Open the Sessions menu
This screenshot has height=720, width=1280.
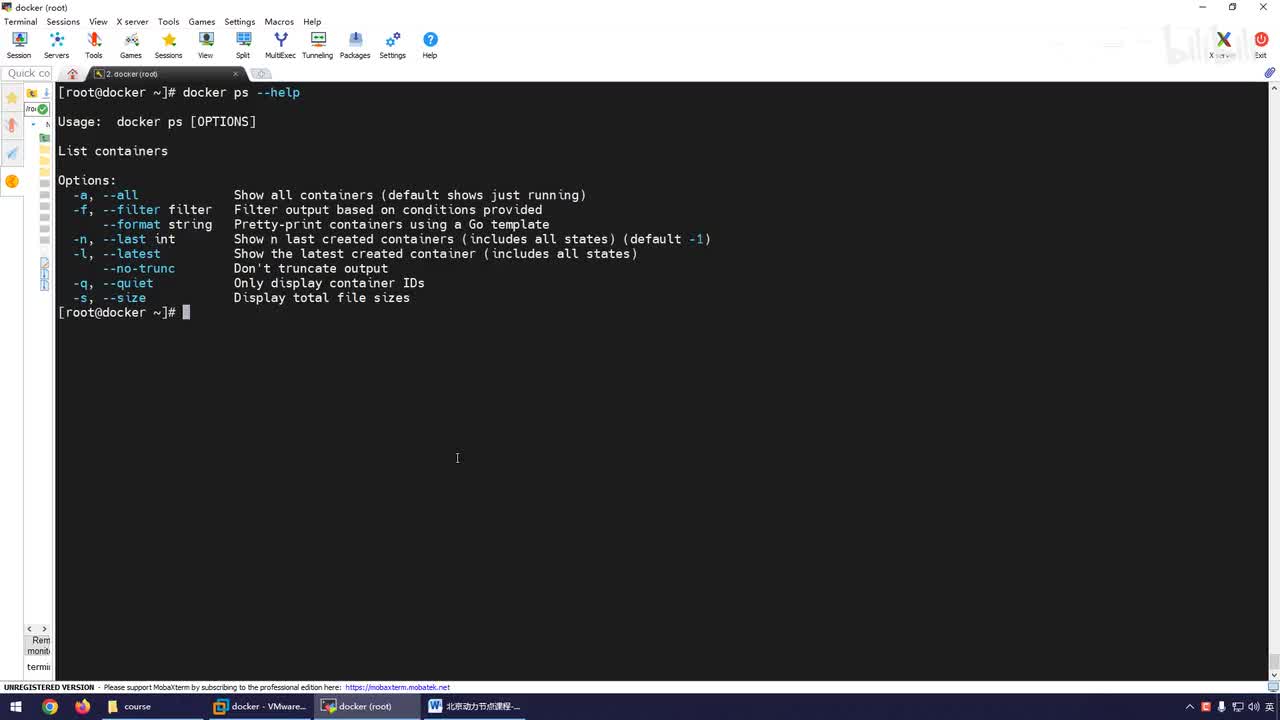coord(63,22)
